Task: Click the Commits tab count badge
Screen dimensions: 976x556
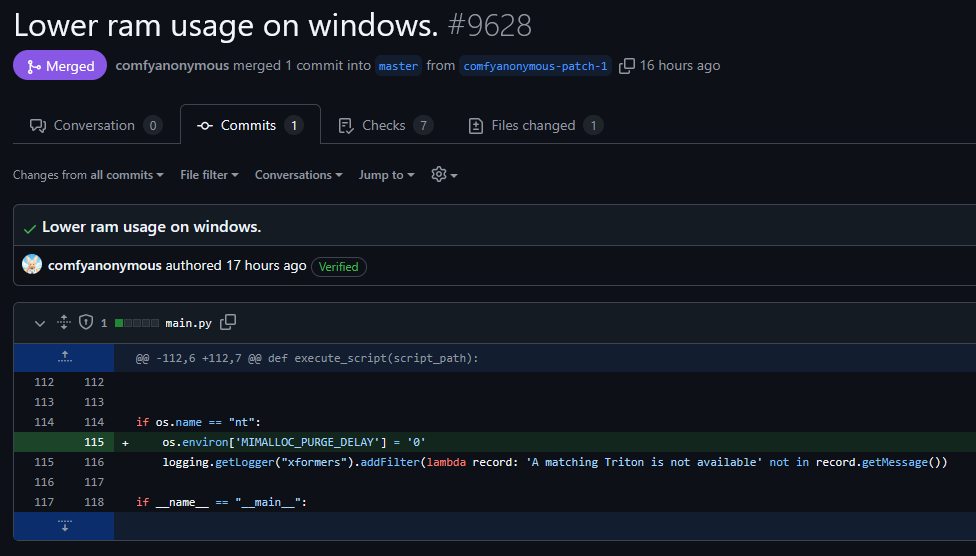Action: 294,125
